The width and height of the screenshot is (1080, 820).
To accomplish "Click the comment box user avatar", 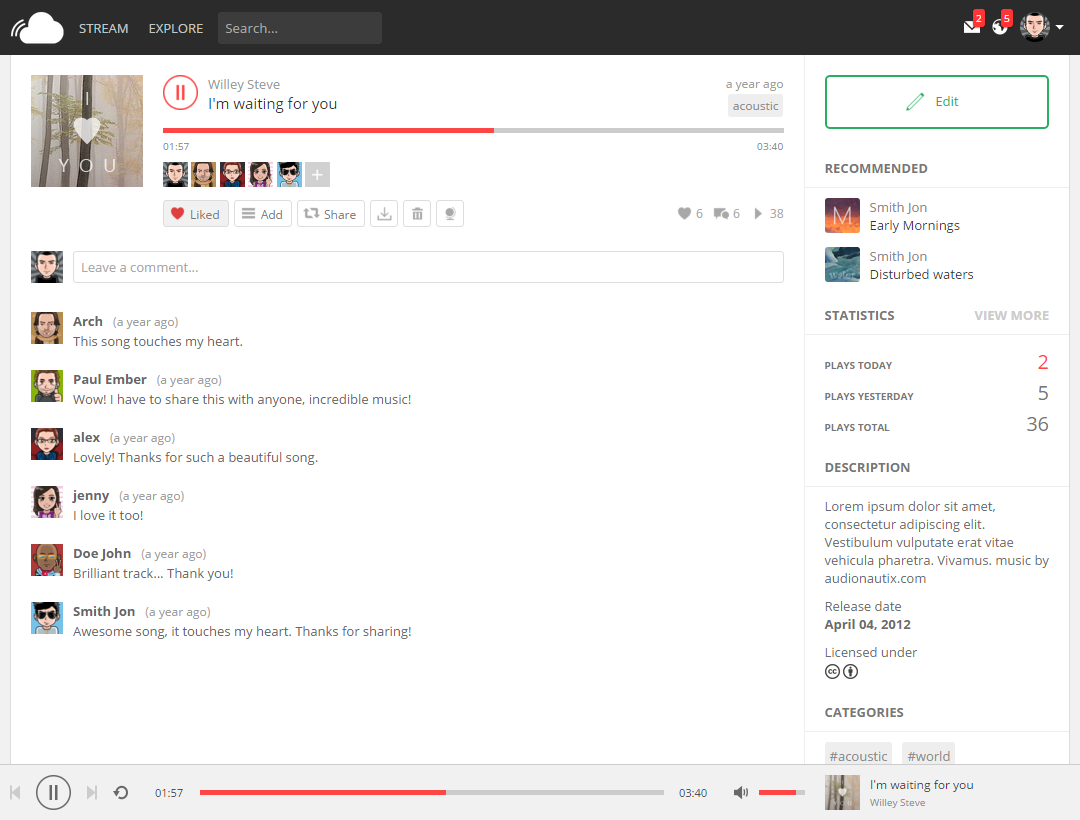I will [47, 267].
